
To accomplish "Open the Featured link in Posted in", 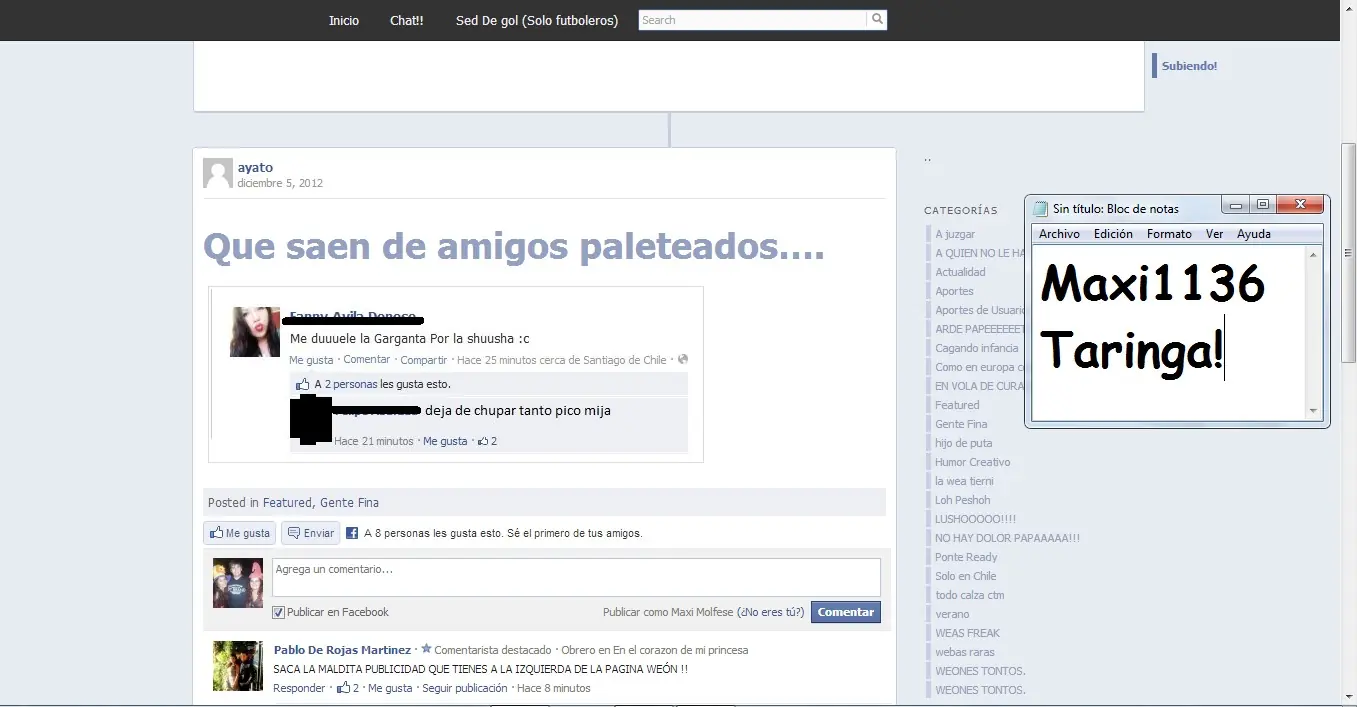I will (x=288, y=503).
